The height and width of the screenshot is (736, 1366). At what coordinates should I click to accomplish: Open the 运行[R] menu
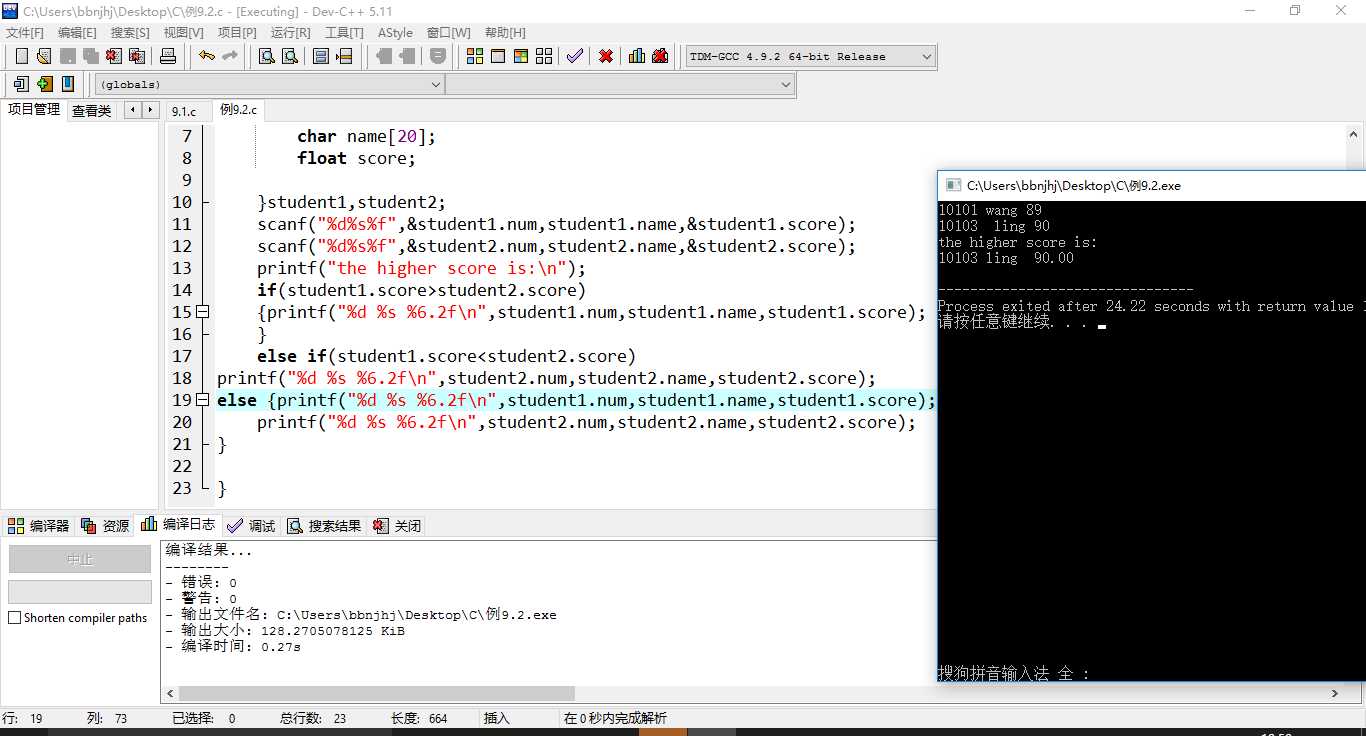290,33
